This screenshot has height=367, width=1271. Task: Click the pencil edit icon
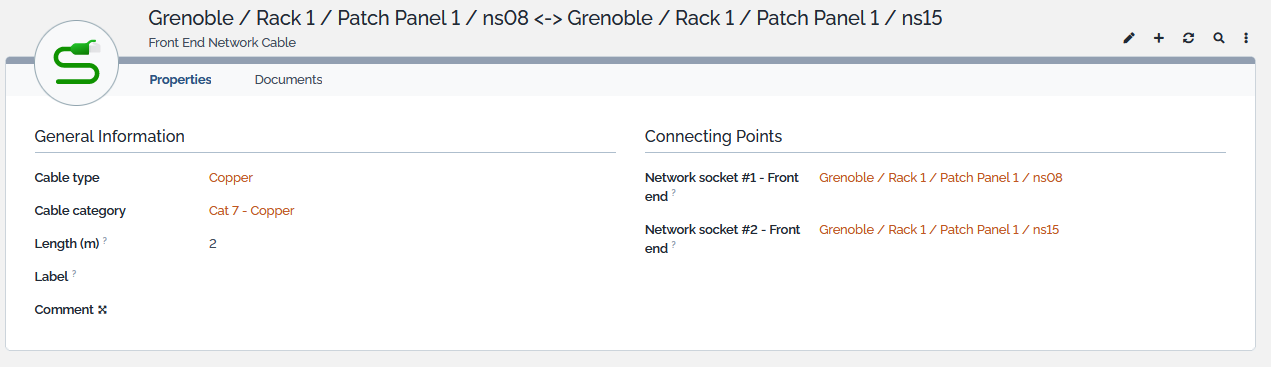click(1129, 38)
